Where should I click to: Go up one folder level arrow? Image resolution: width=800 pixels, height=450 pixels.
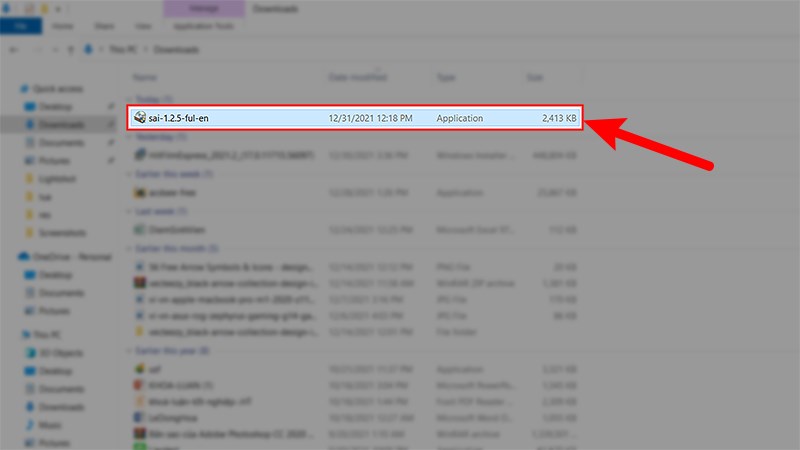point(71,49)
